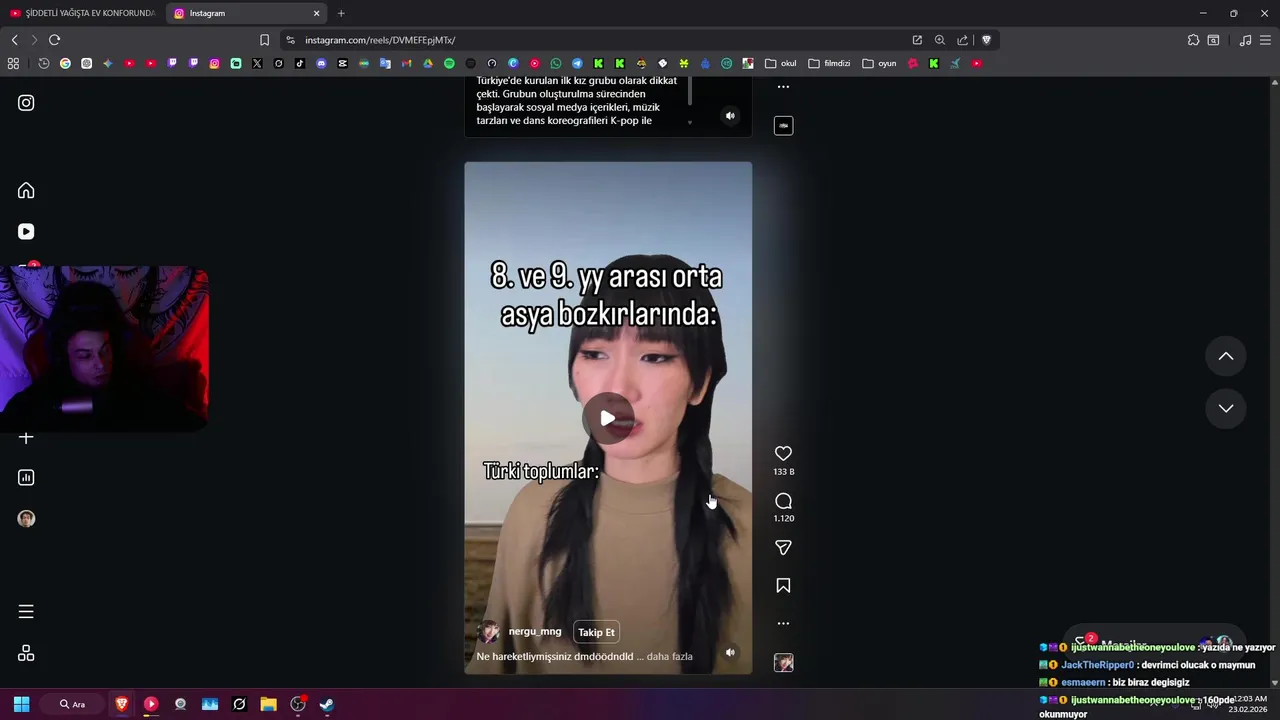Open the X (Twitter) bookmark
Viewport: 1280px width, 720px height.
click(x=257, y=63)
